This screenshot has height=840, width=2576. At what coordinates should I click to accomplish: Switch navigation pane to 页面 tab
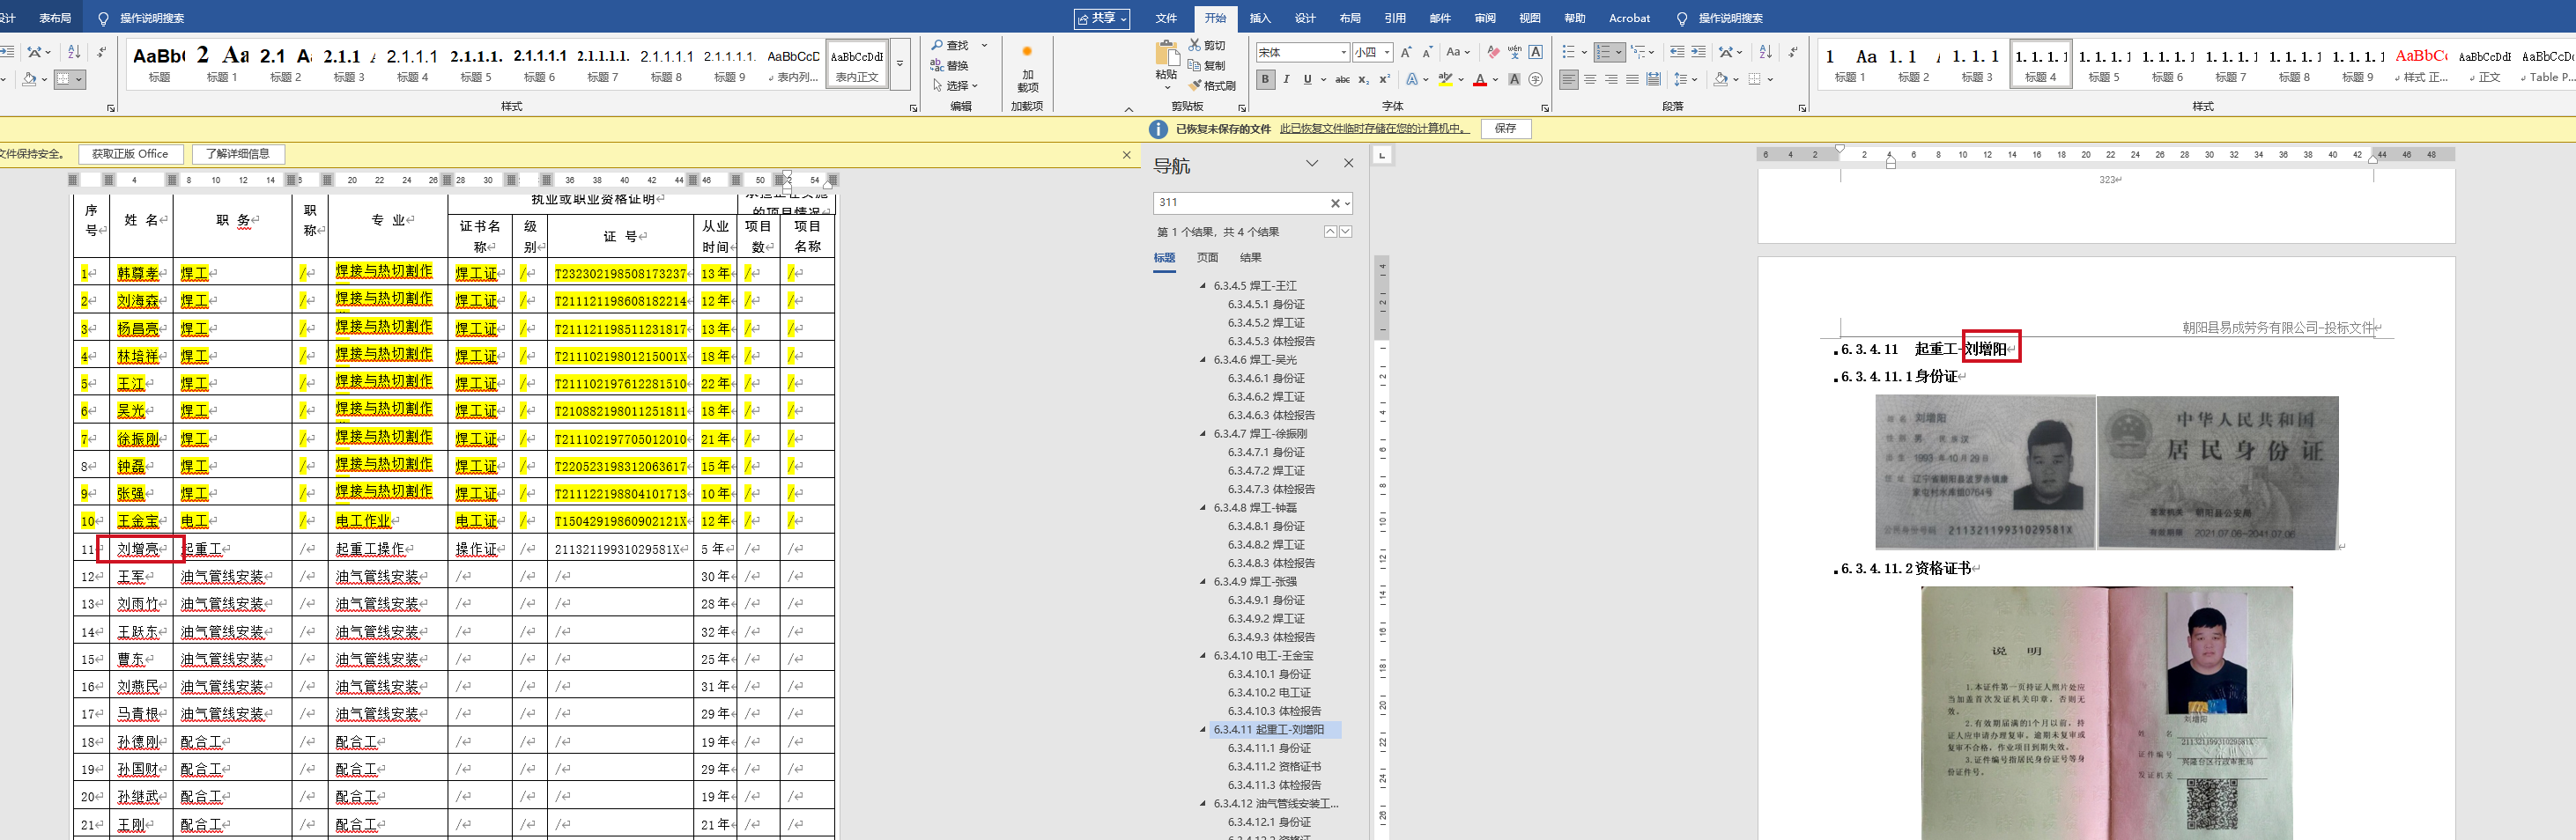tap(1208, 258)
